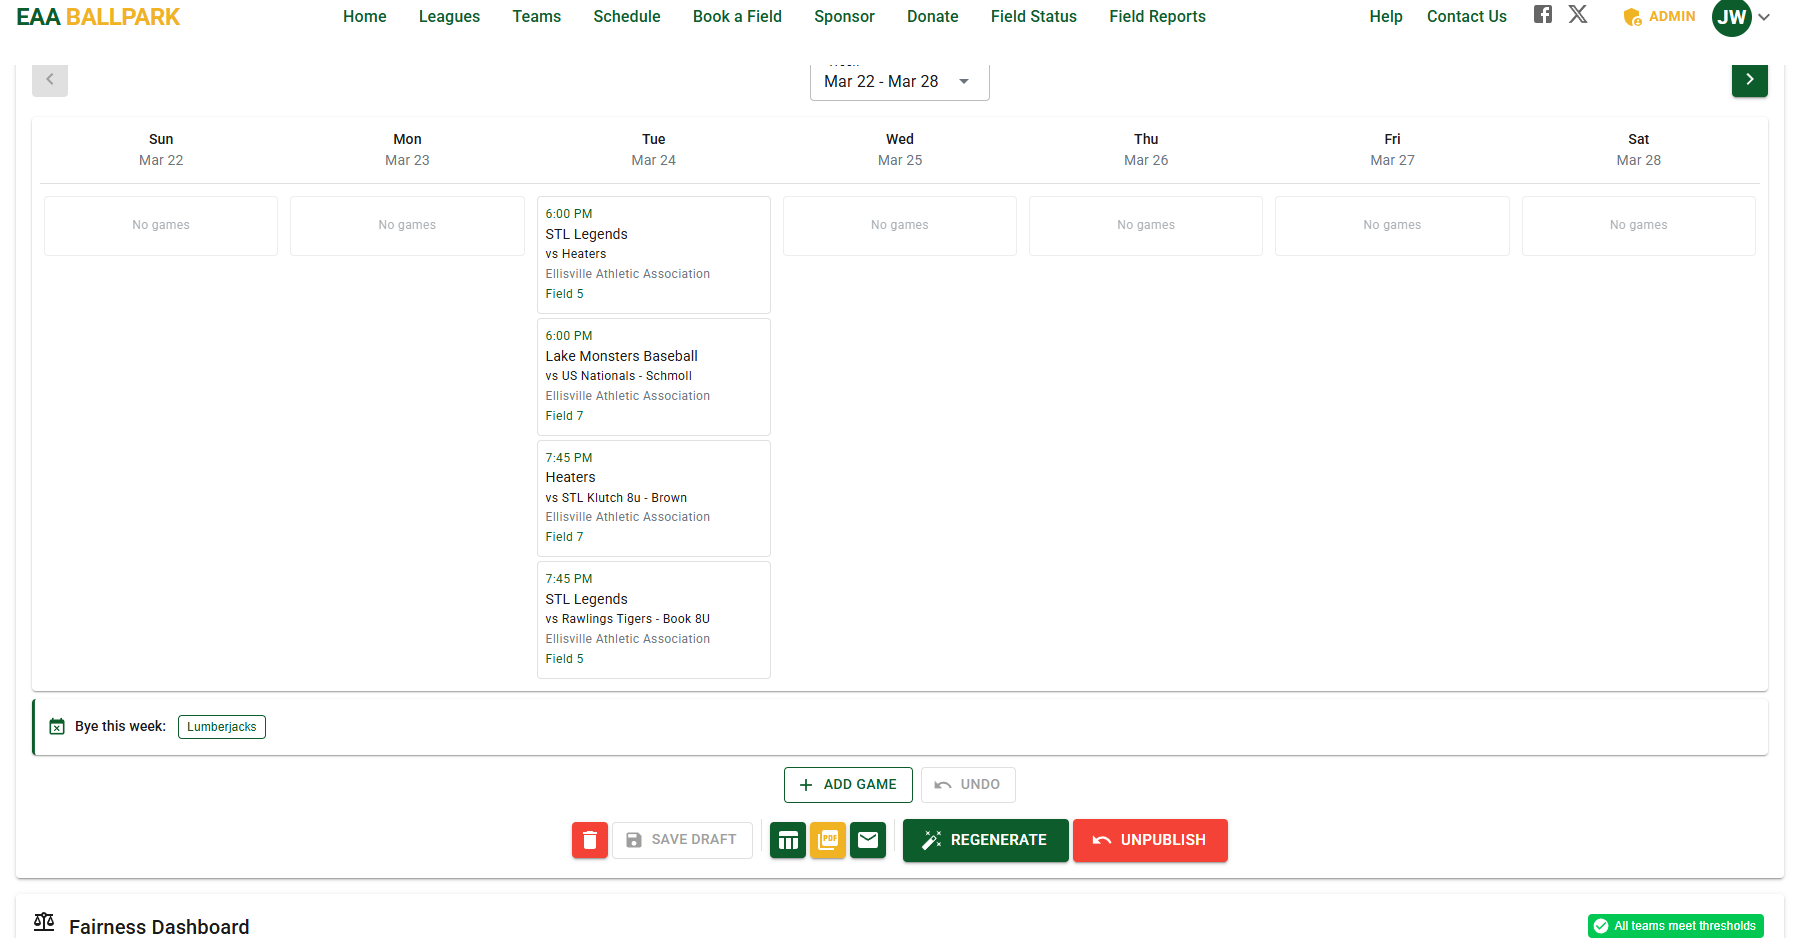Screen dimensions: 1808x938
Task: Export schedule with the PDF icon
Action: 828,840
